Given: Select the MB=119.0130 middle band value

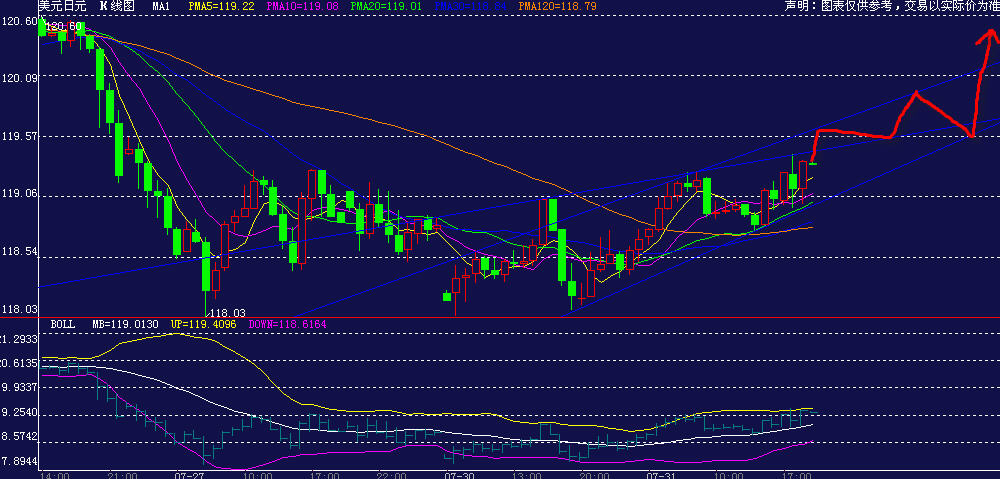Looking at the screenshot, I should coord(126,324).
